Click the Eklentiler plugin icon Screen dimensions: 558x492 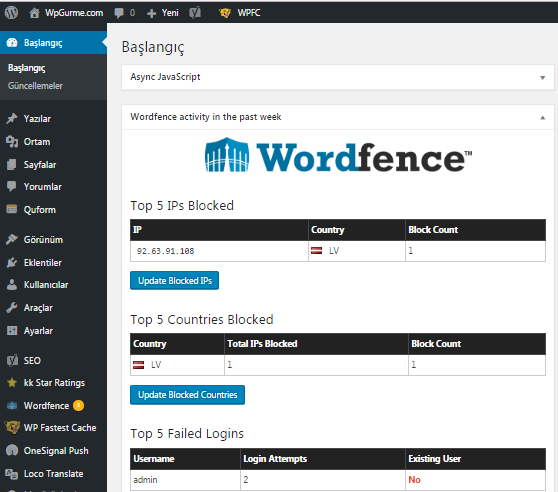click(x=12, y=263)
